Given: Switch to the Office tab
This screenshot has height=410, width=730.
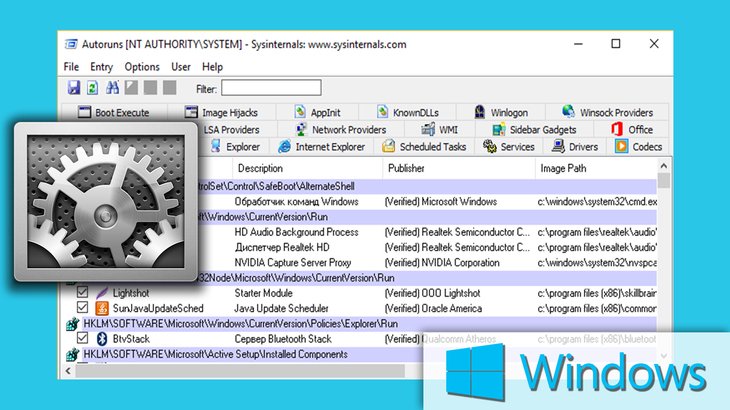Looking at the screenshot, I should [632, 130].
